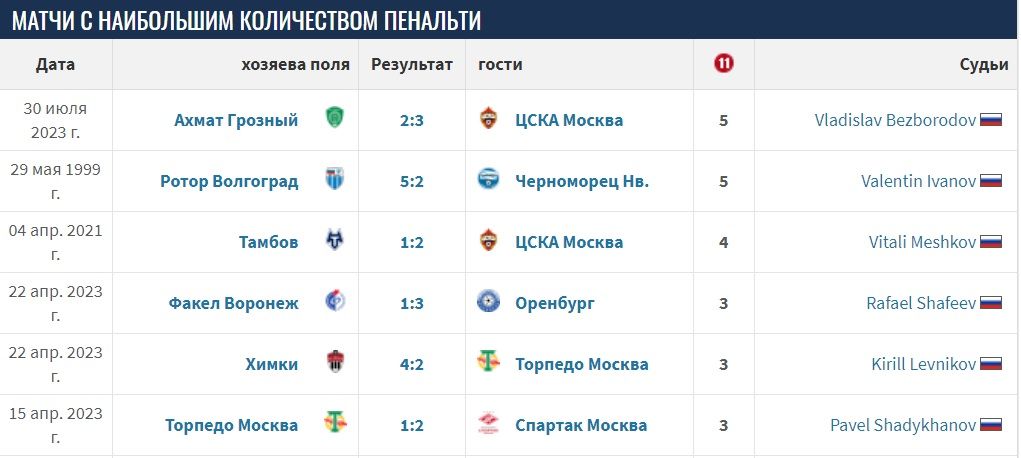
Task: Open Торпедо Москва home team link
Action: (231, 425)
